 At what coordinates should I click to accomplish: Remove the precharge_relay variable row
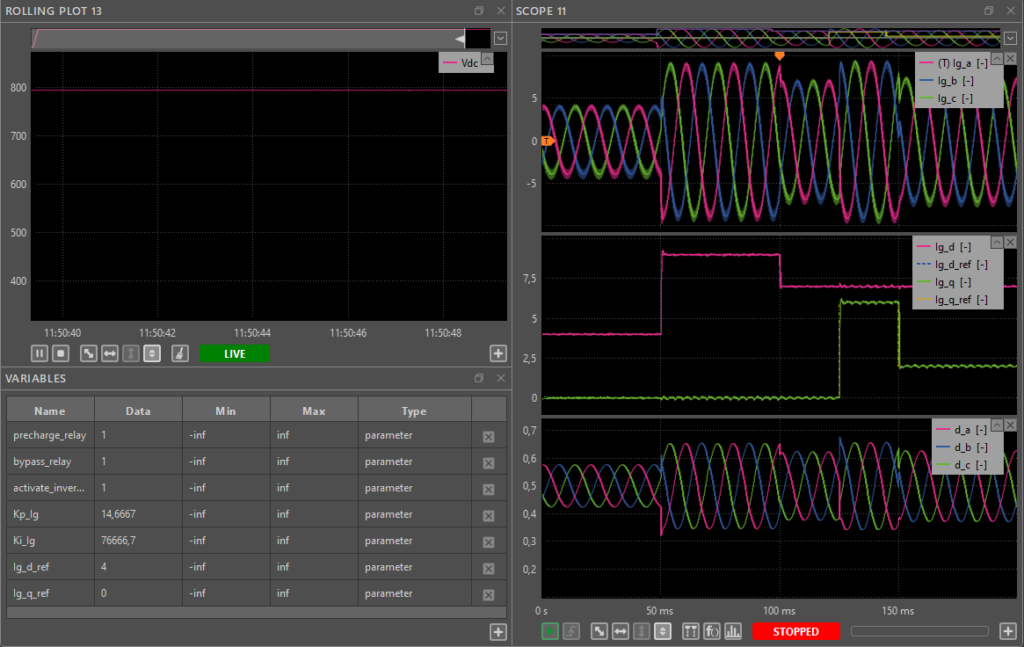pyautogui.click(x=489, y=436)
